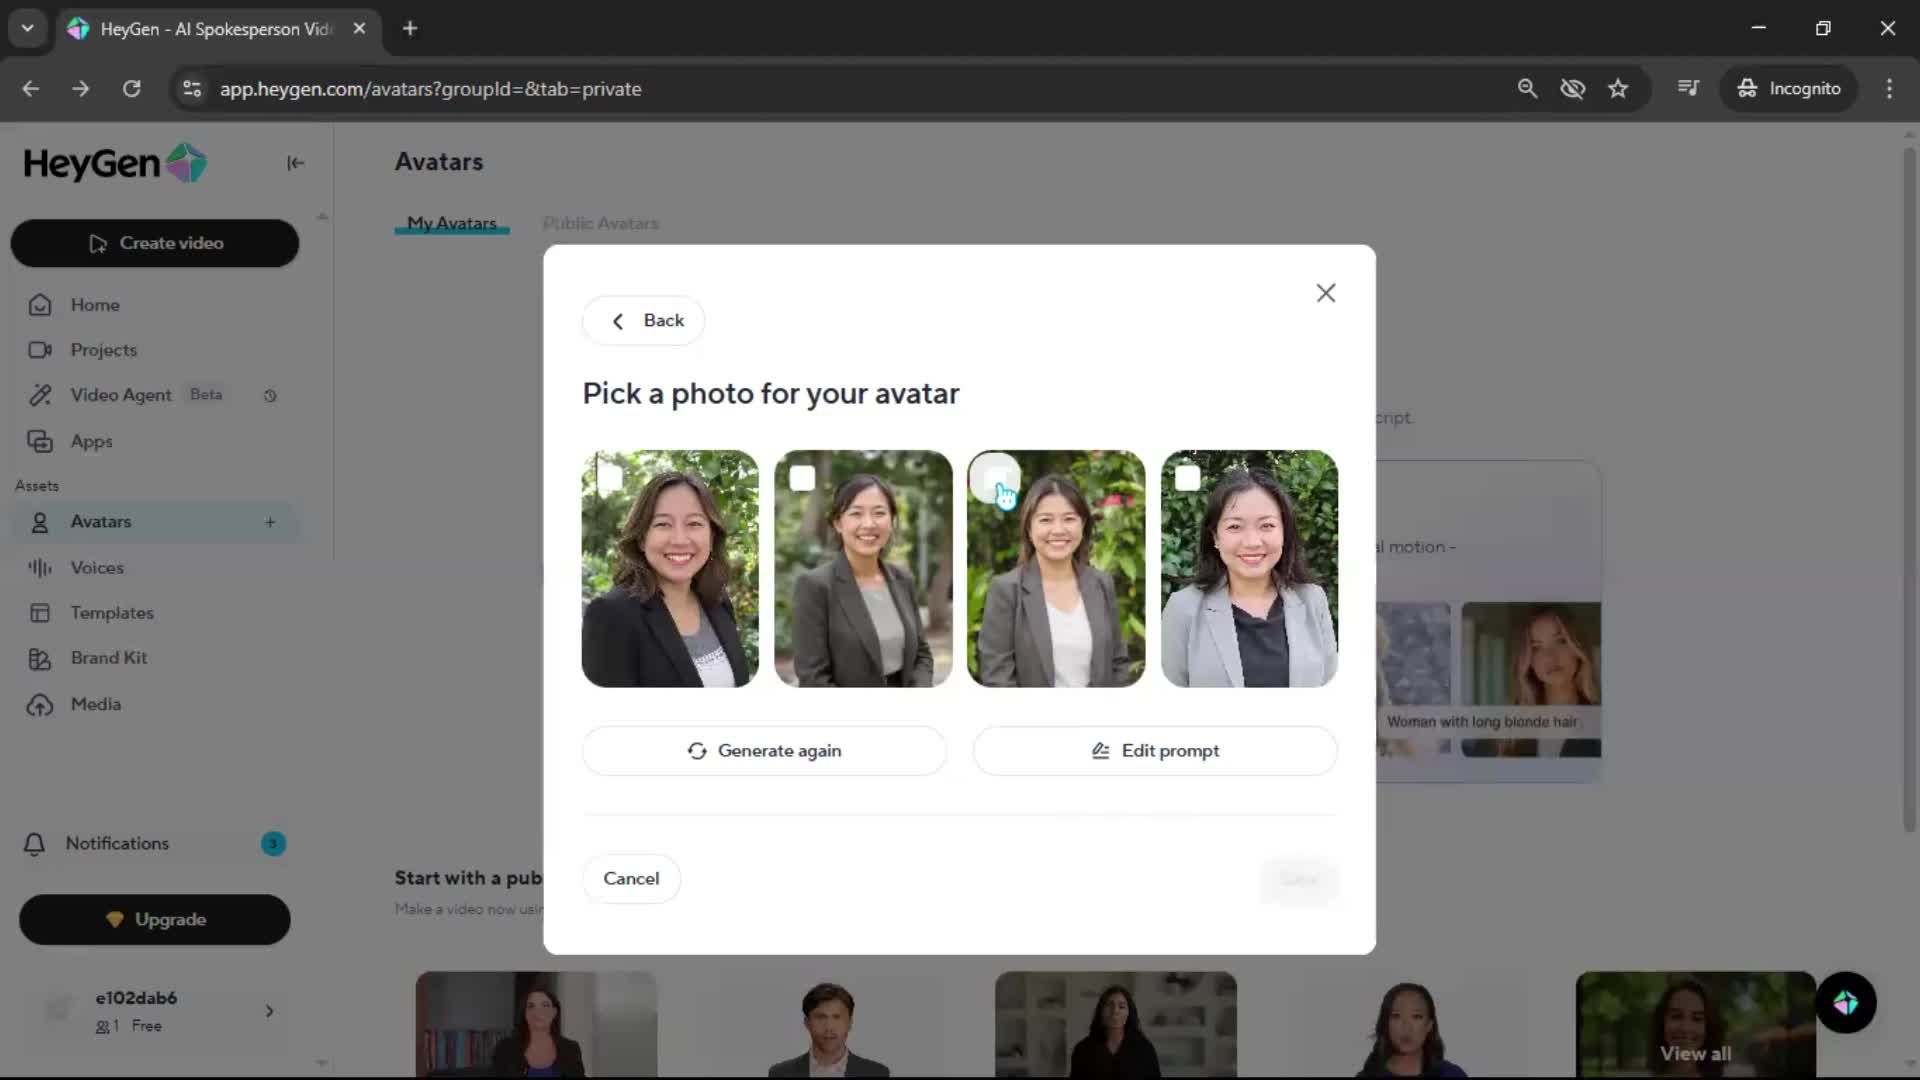
Task: Click the Edit prompt button
Action: click(x=1155, y=750)
